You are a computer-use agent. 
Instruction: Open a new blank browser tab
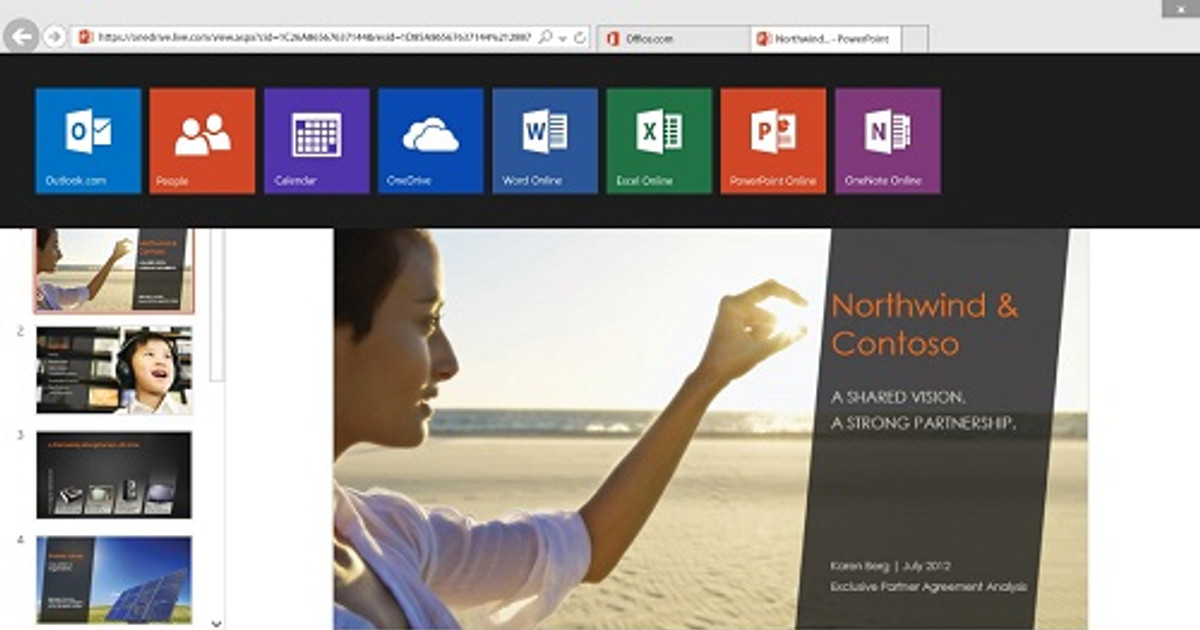915,40
